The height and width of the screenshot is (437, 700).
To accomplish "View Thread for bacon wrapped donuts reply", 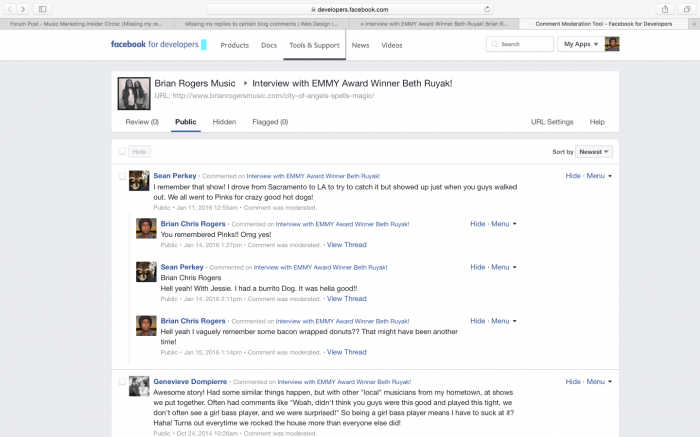I will point(346,353).
